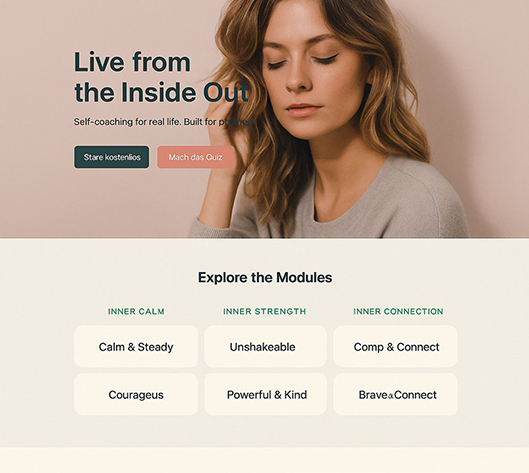Select the Comp & Connect module card

395,346
